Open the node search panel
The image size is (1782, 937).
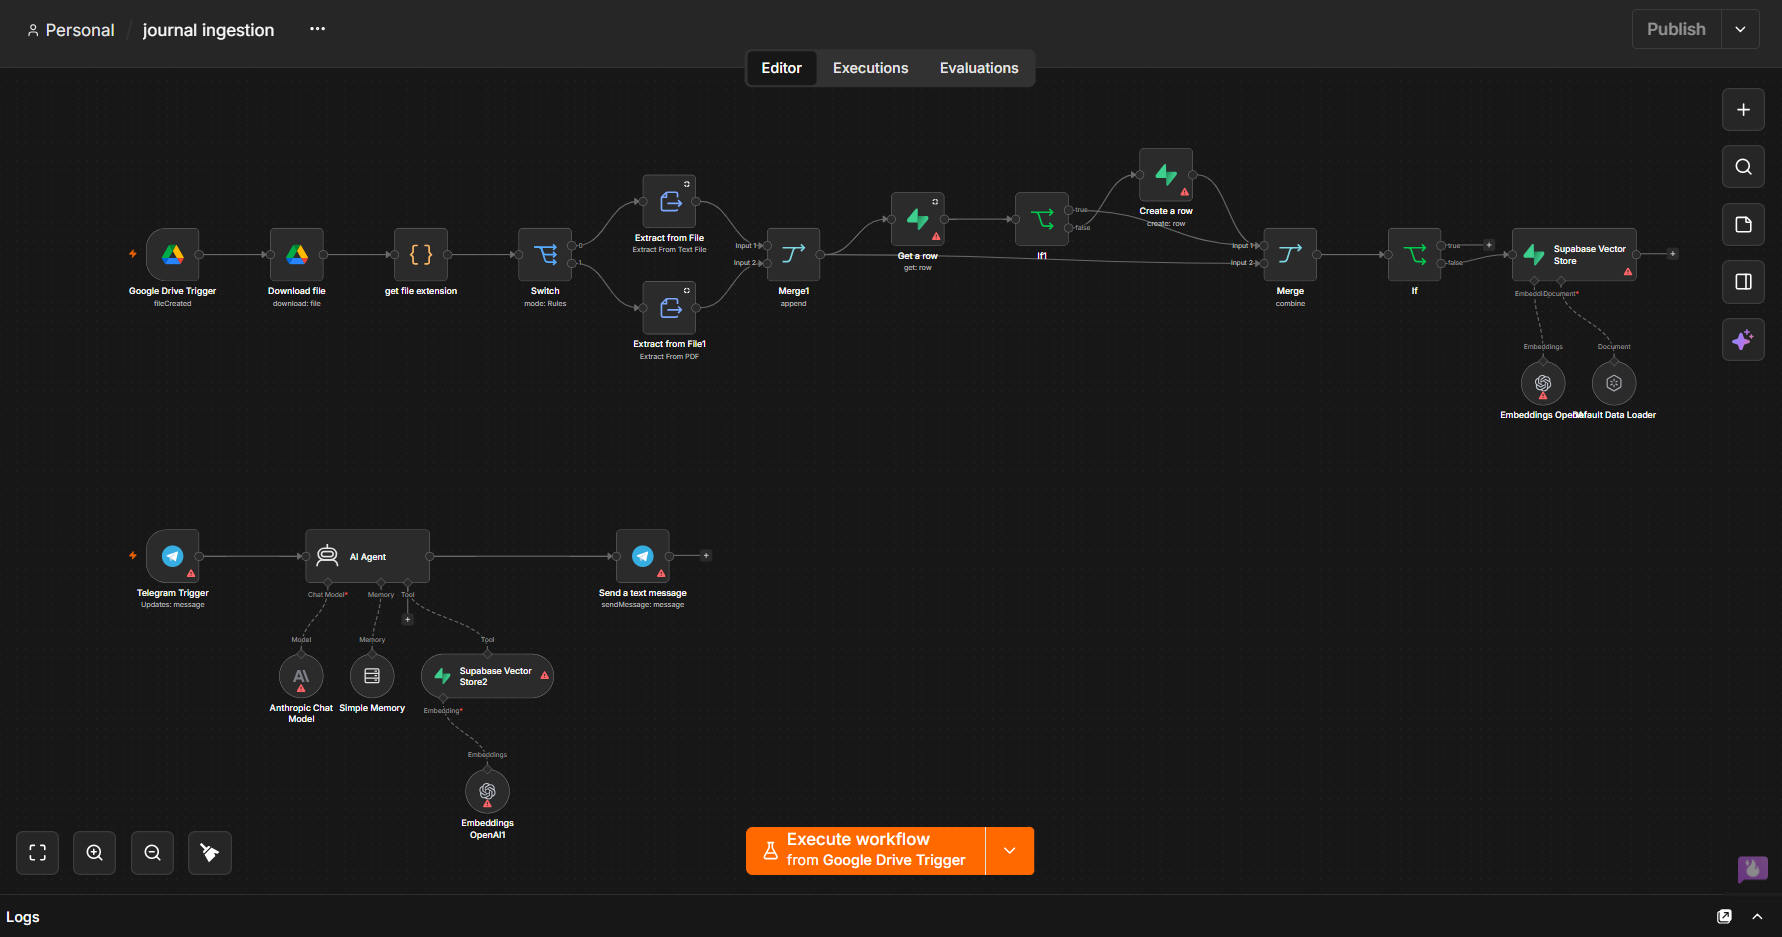[1743, 167]
